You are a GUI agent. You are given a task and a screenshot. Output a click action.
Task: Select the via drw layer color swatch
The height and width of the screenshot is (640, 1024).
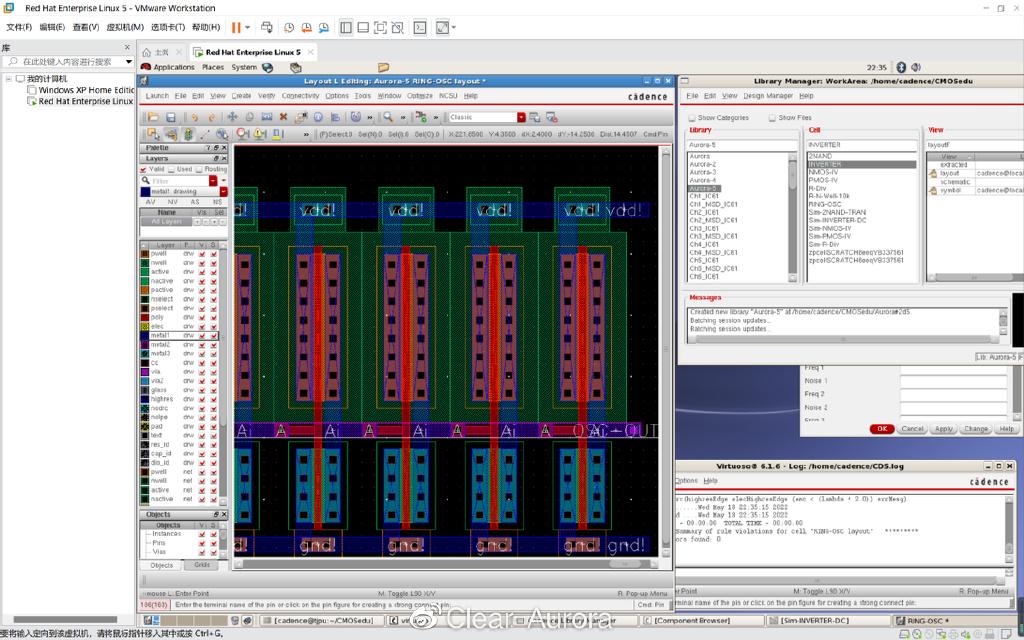145,372
